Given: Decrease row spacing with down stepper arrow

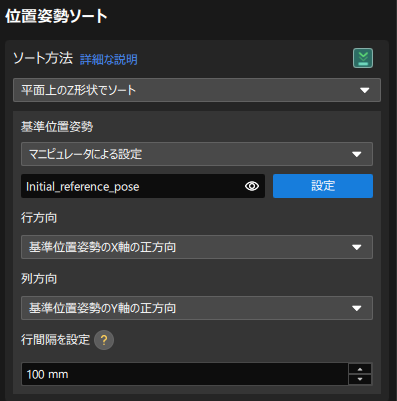Looking at the screenshot, I should click(360, 379).
